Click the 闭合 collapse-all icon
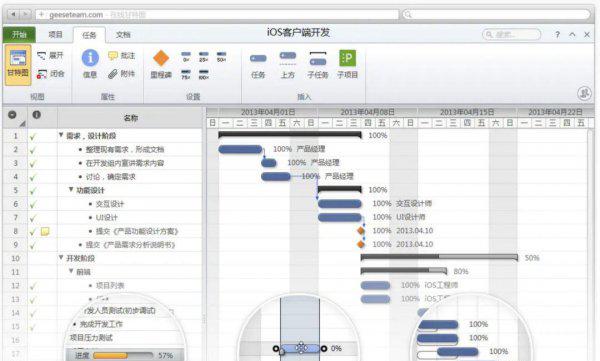Screen dimensions: 600x361 click(42, 74)
